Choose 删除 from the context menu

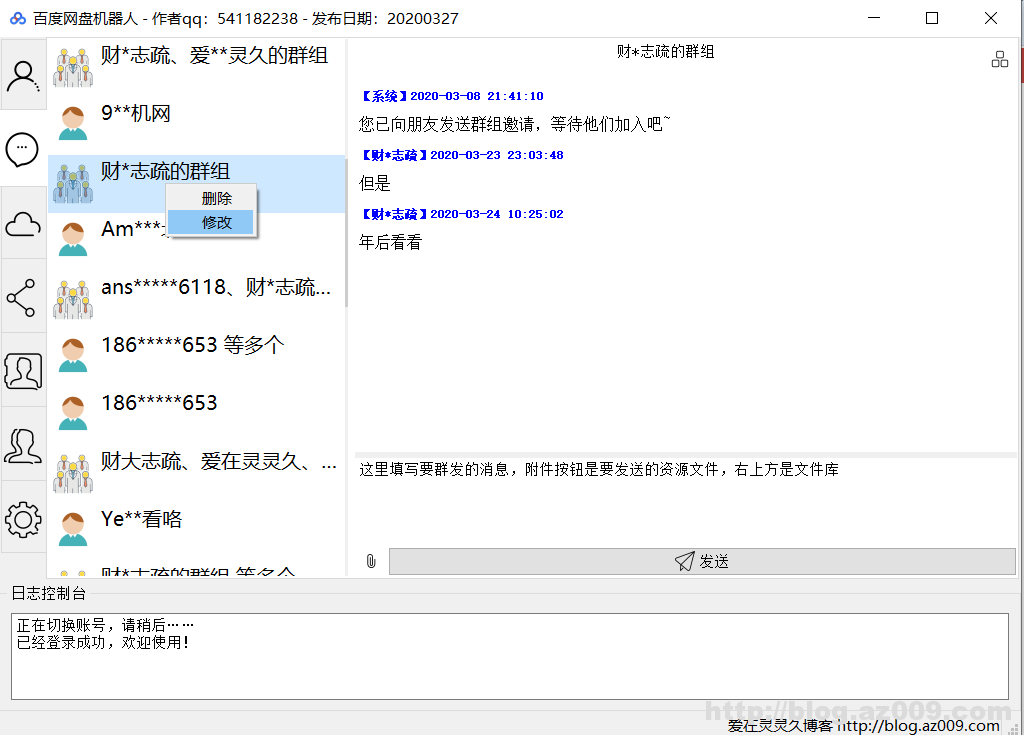click(216, 198)
